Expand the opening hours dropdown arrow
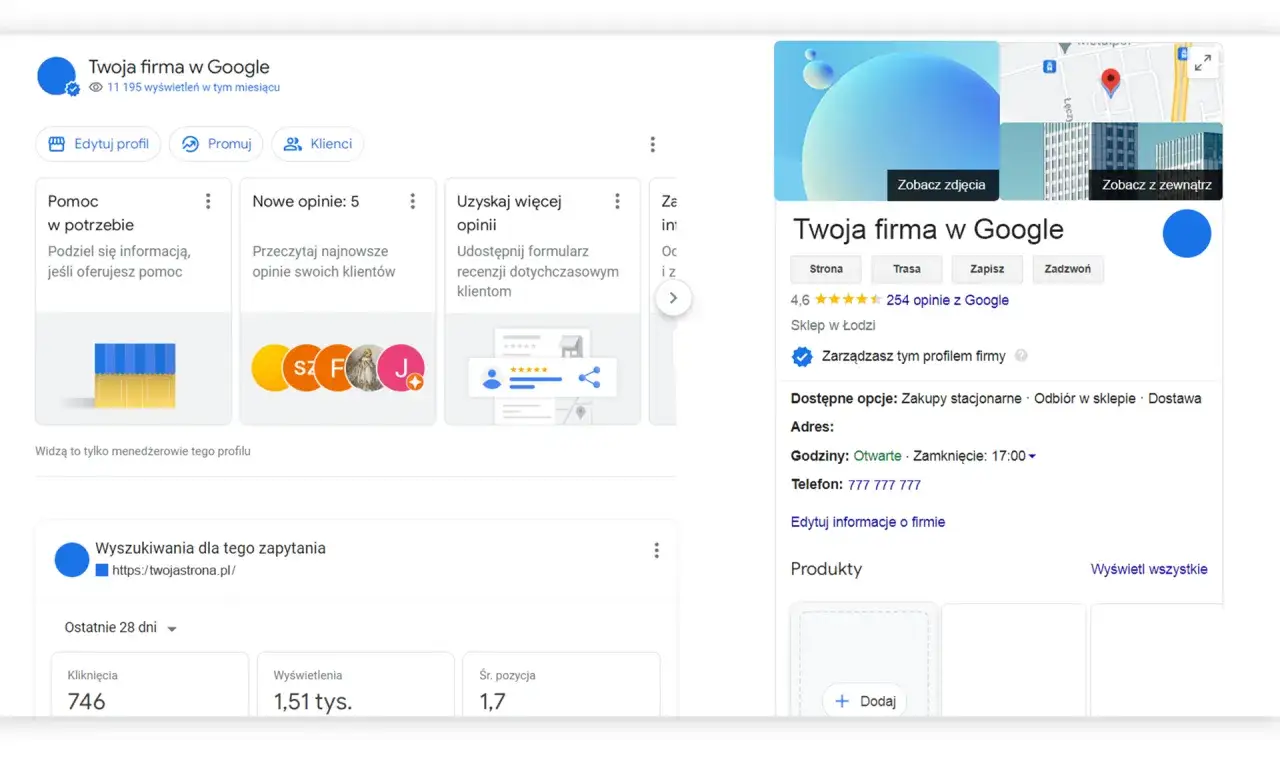Screen dimensions: 1280x759 [x=1032, y=457]
